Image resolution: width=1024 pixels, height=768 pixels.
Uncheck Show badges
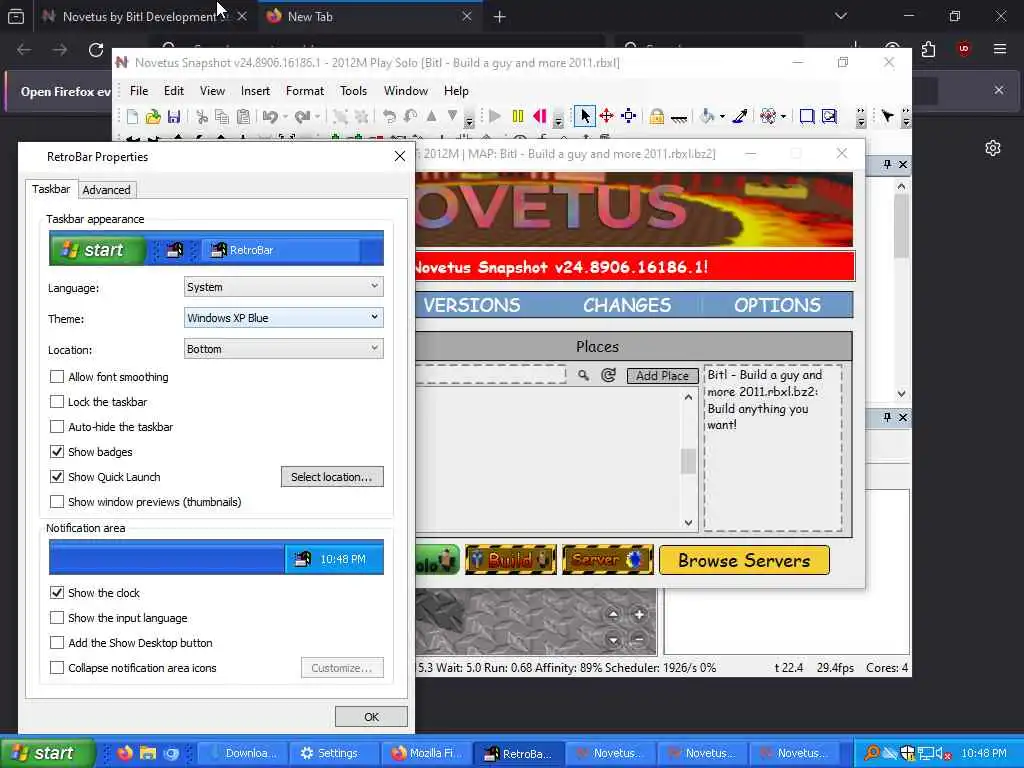coord(57,451)
